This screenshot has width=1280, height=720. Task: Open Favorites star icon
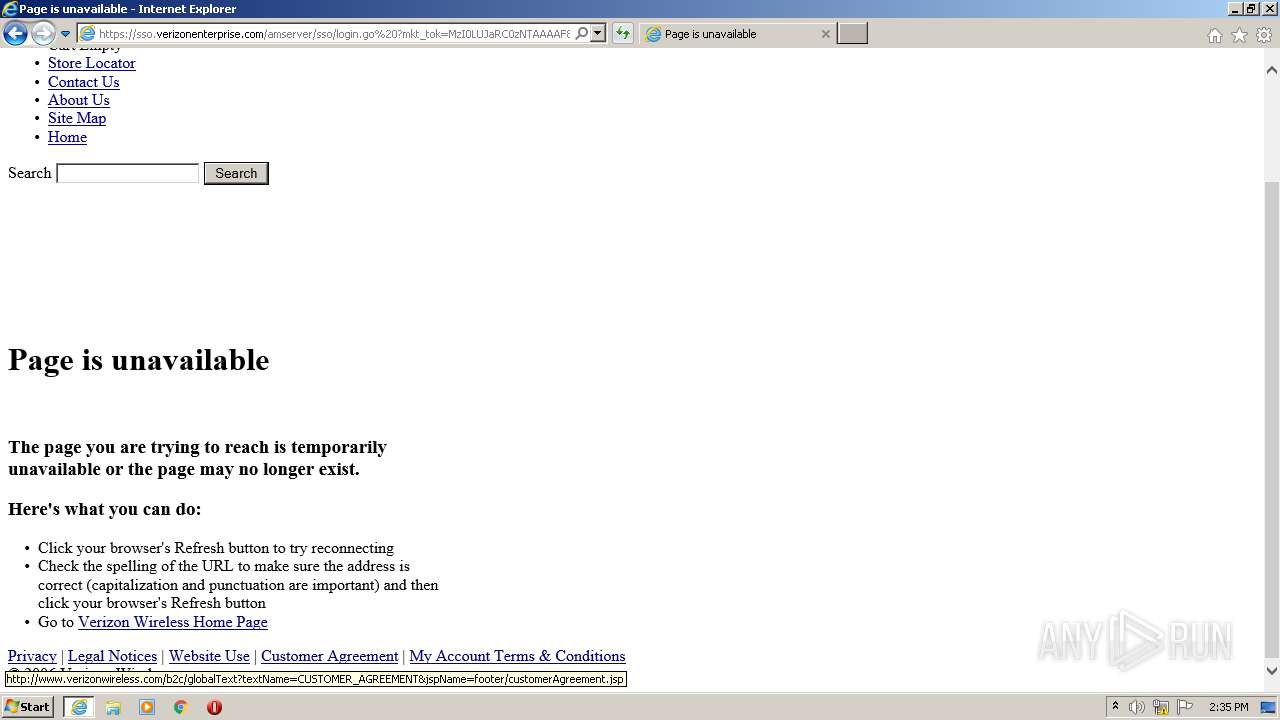[1239, 35]
